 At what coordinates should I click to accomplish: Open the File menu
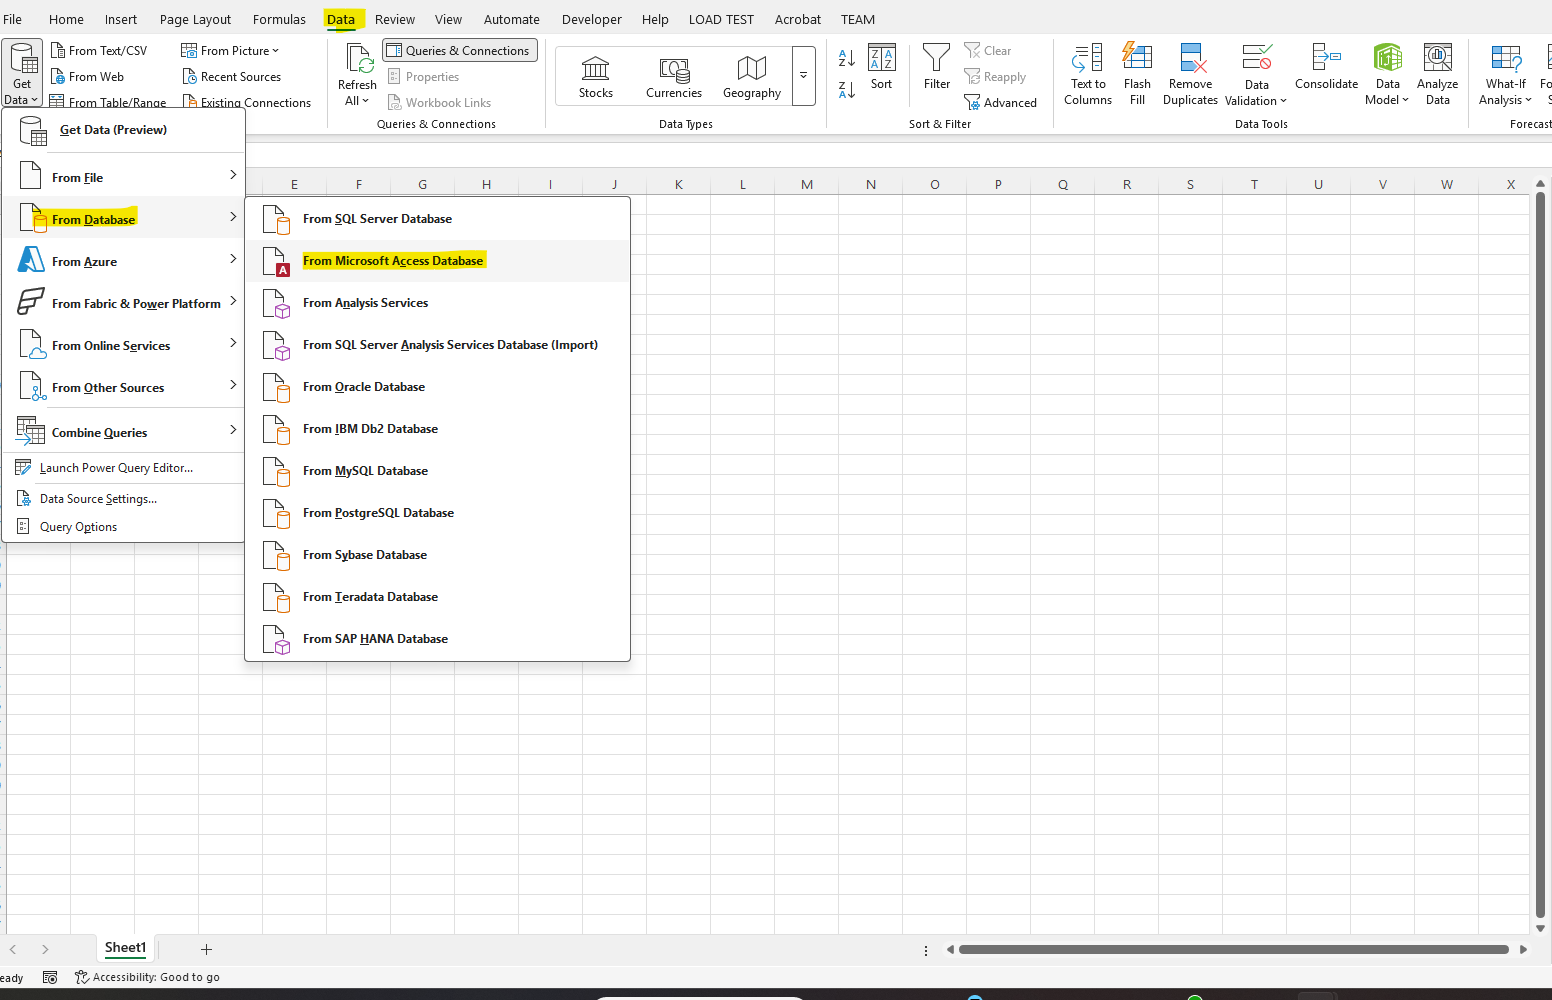pos(13,19)
